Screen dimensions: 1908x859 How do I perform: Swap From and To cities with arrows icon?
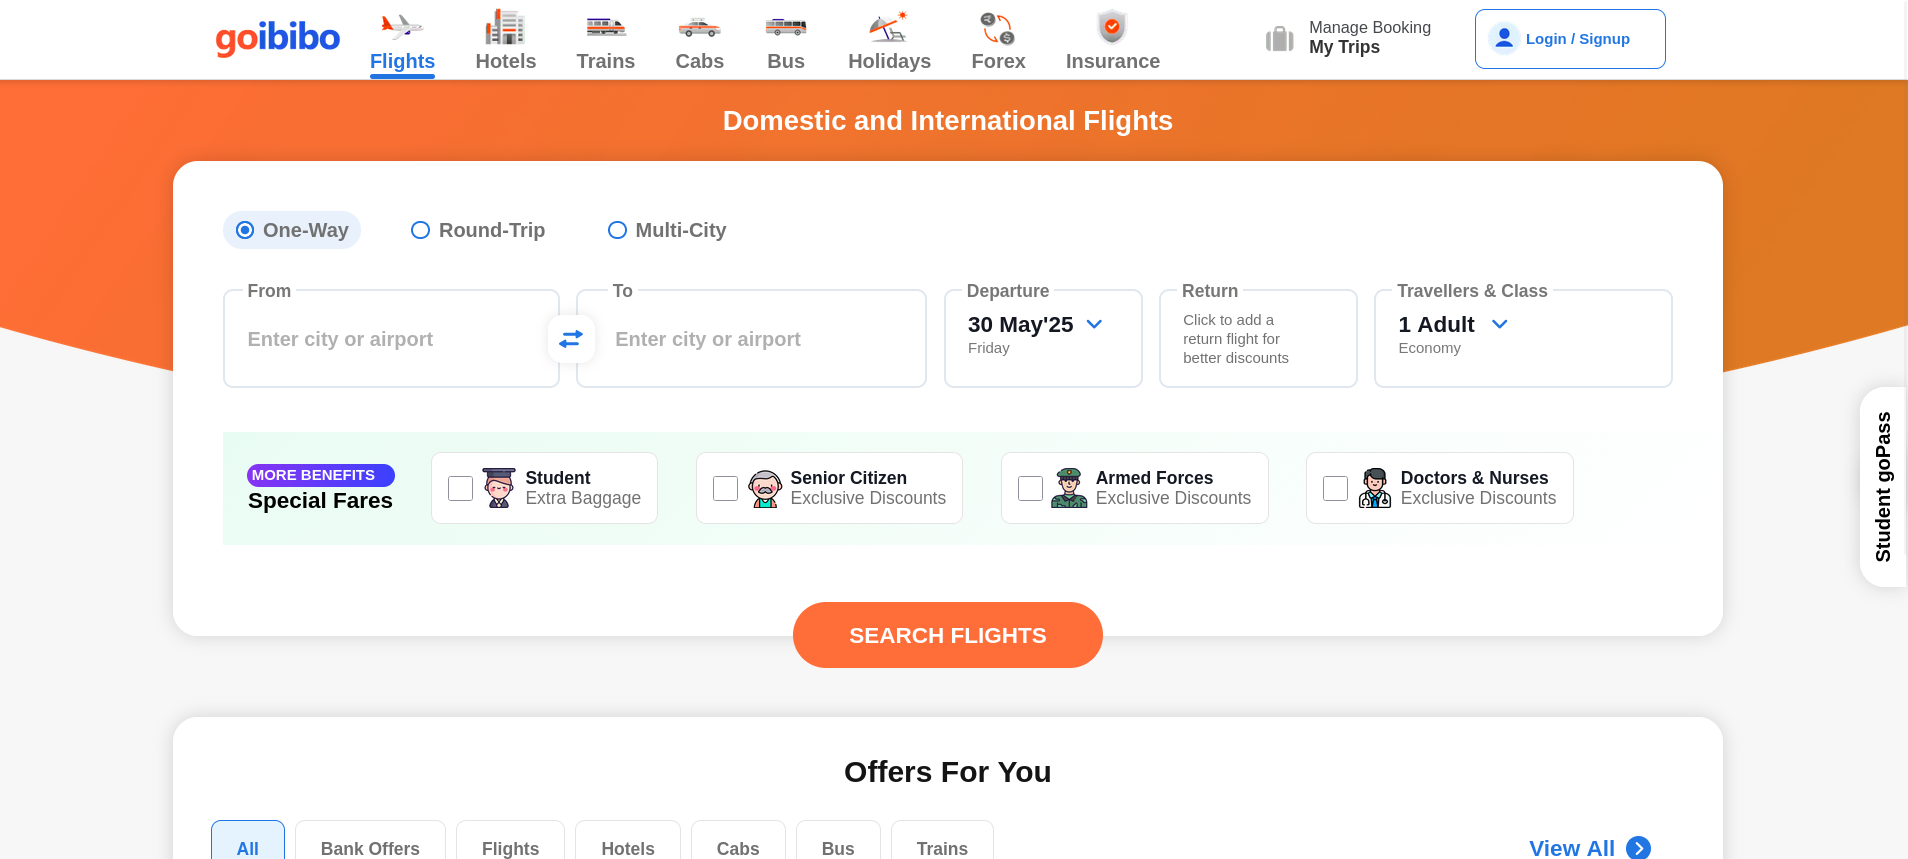(570, 338)
